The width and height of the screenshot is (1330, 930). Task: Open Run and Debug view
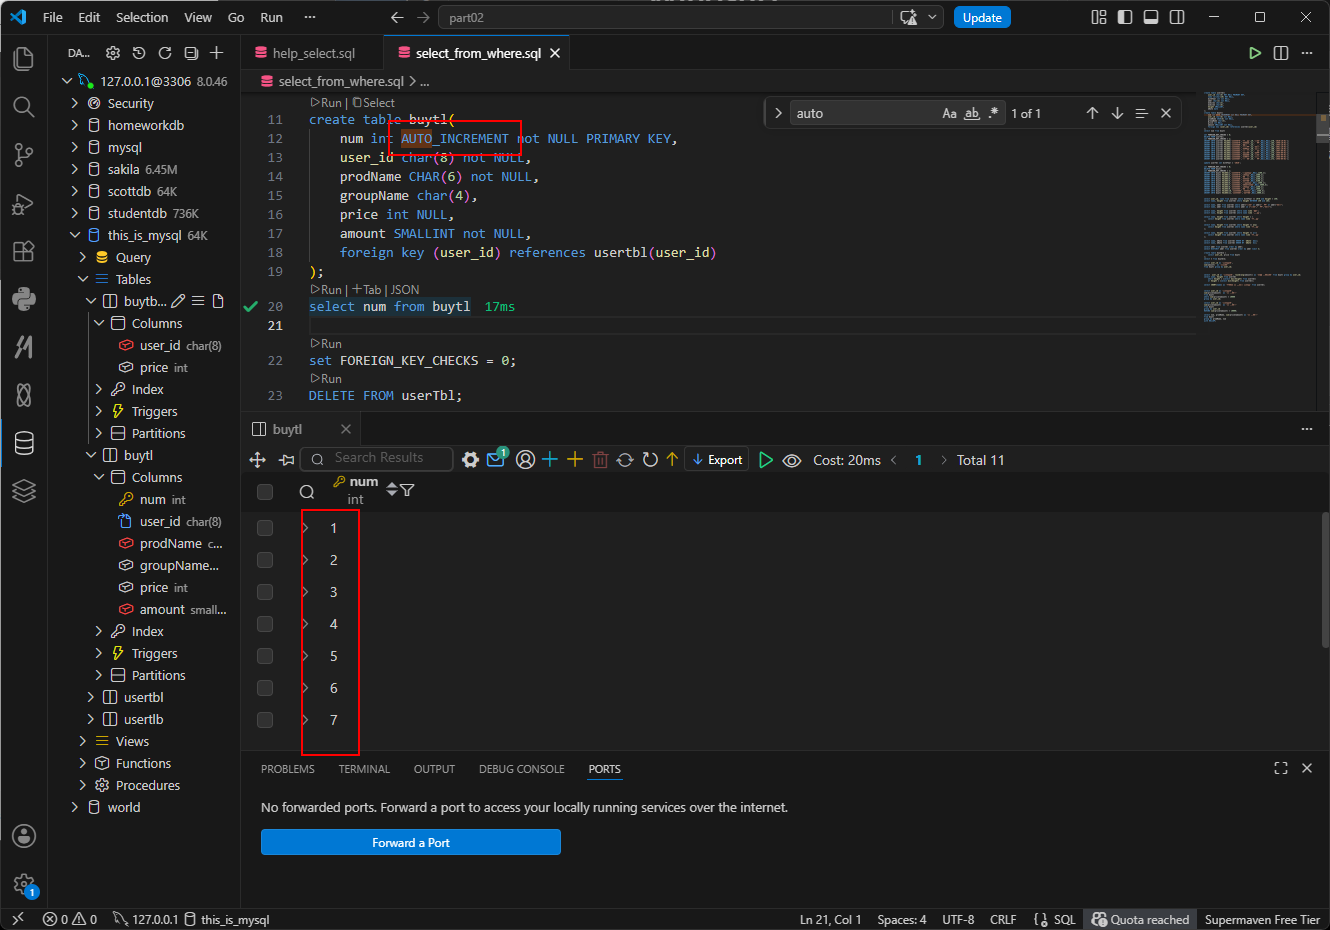(x=24, y=203)
